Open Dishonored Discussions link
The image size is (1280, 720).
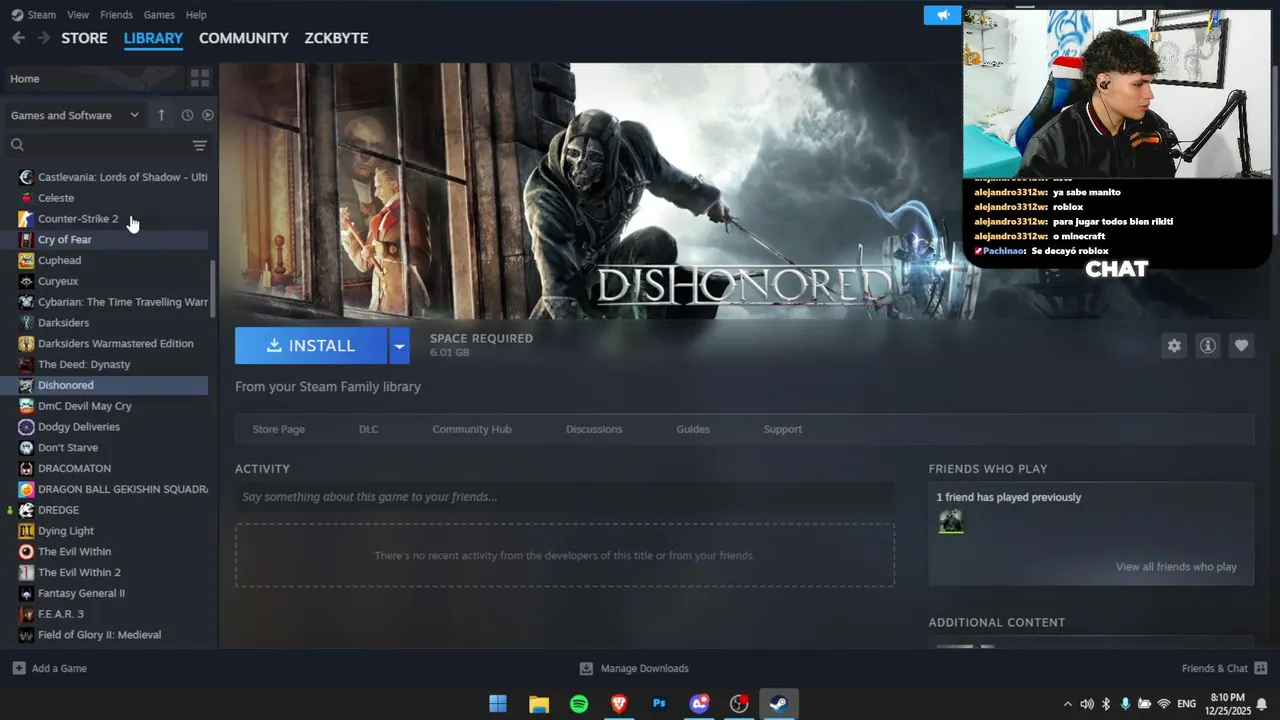click(594, 429)
